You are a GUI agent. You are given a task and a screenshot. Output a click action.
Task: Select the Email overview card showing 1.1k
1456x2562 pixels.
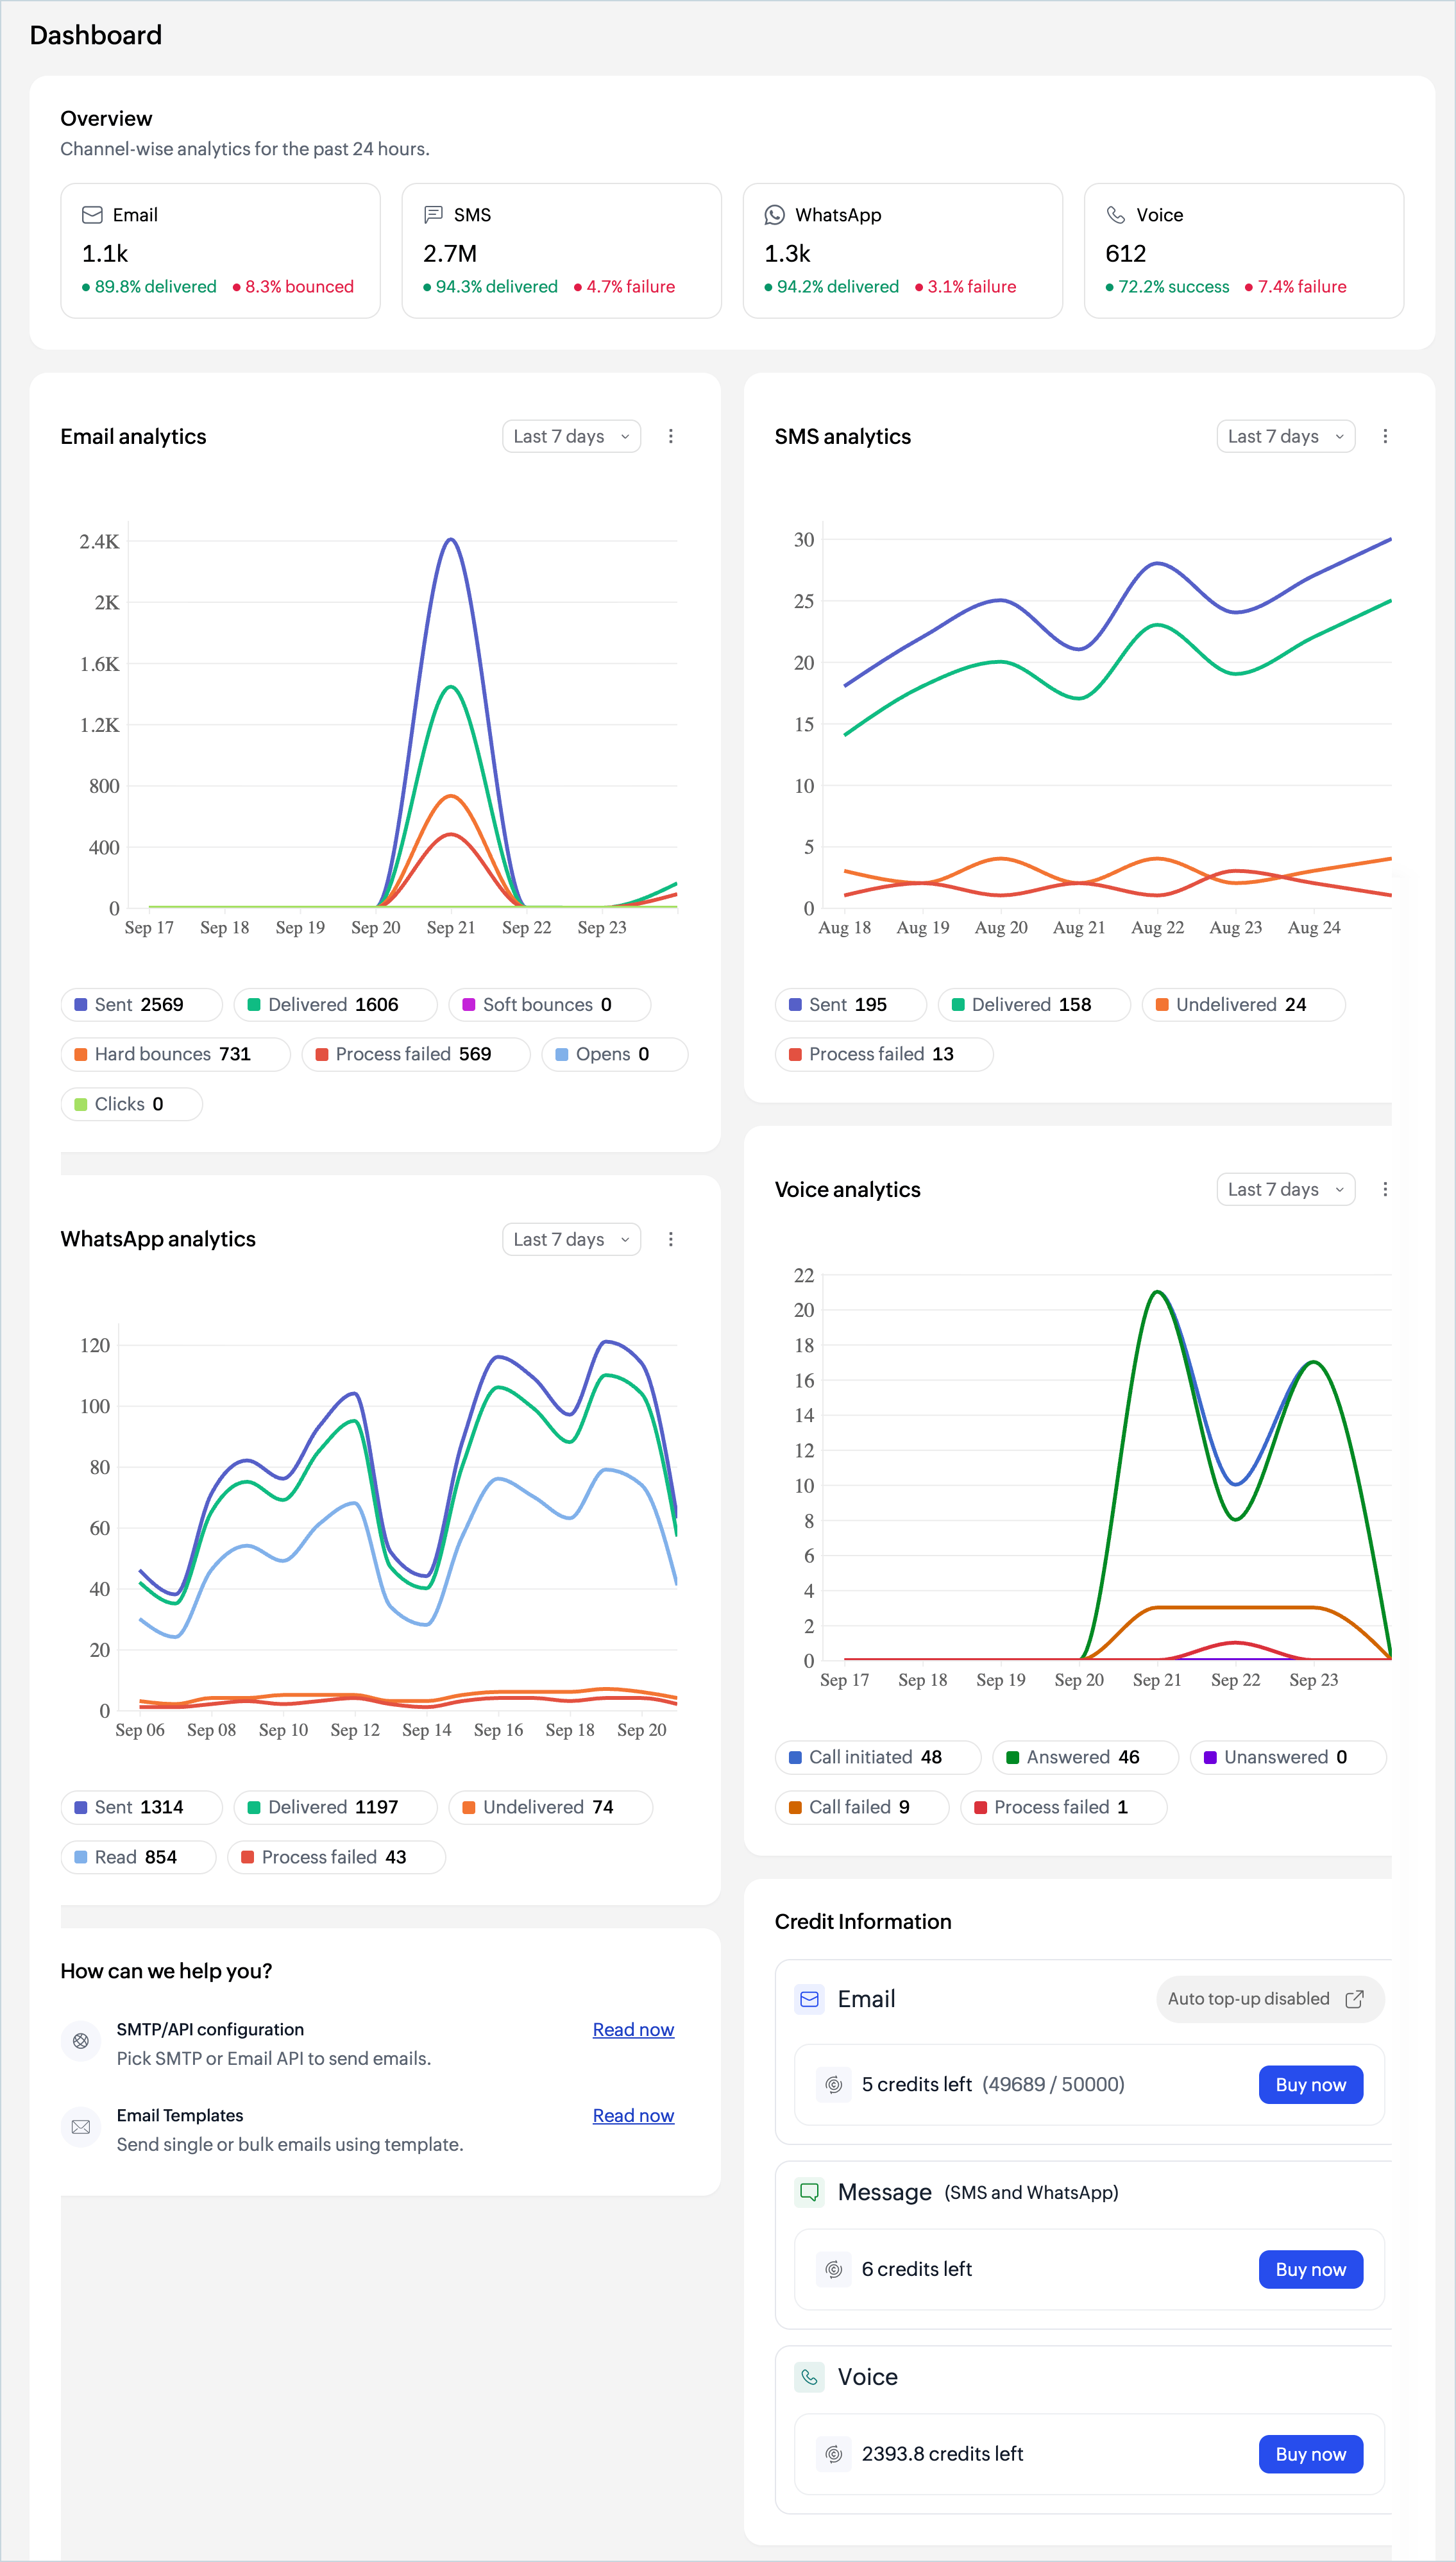(x=220, y=250)
